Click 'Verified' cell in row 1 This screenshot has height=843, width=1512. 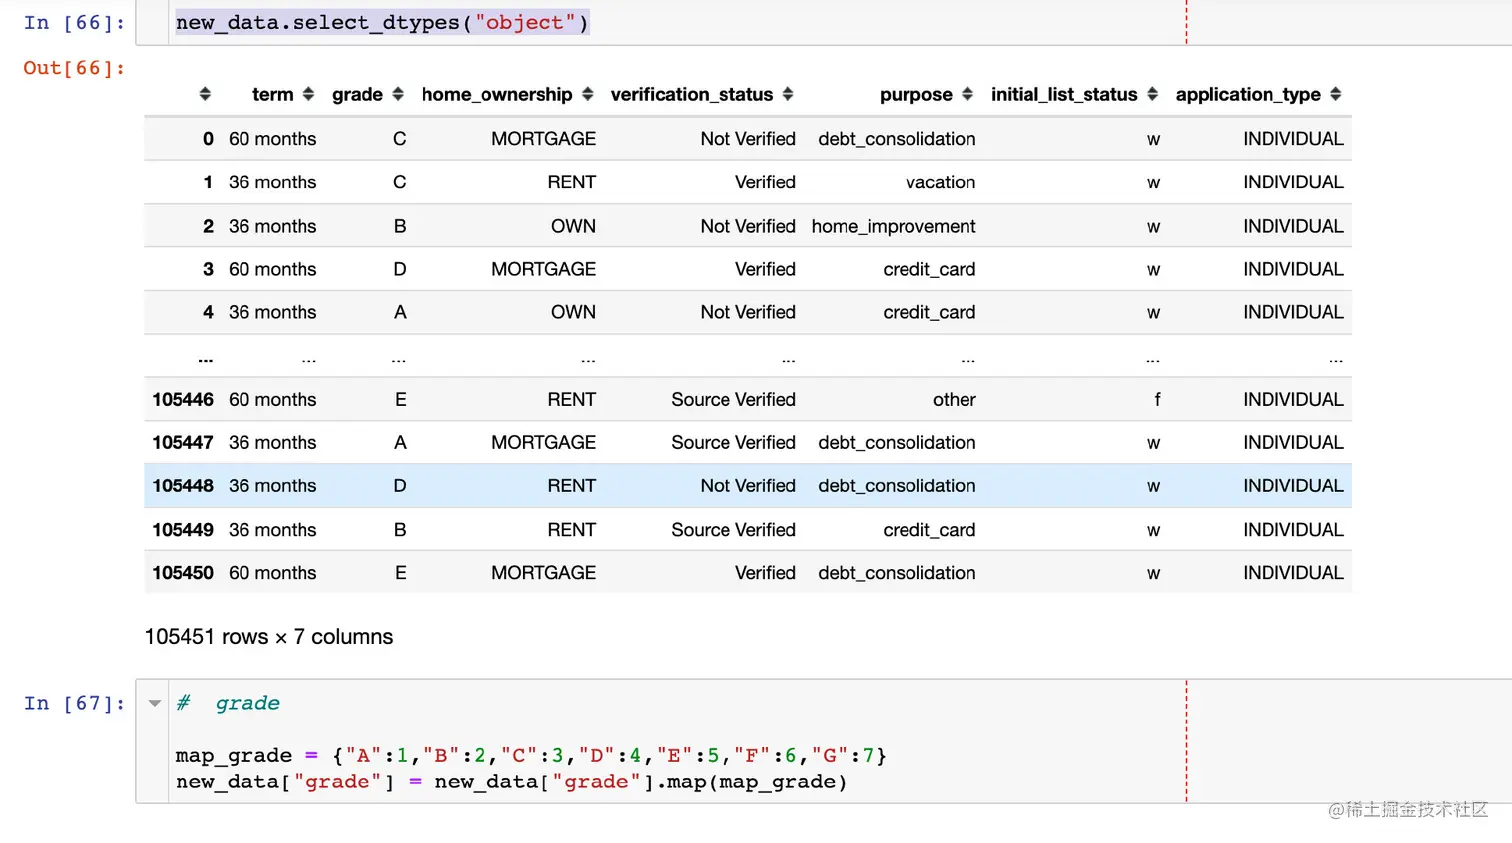pyautogui.click(x=765, y=182)
